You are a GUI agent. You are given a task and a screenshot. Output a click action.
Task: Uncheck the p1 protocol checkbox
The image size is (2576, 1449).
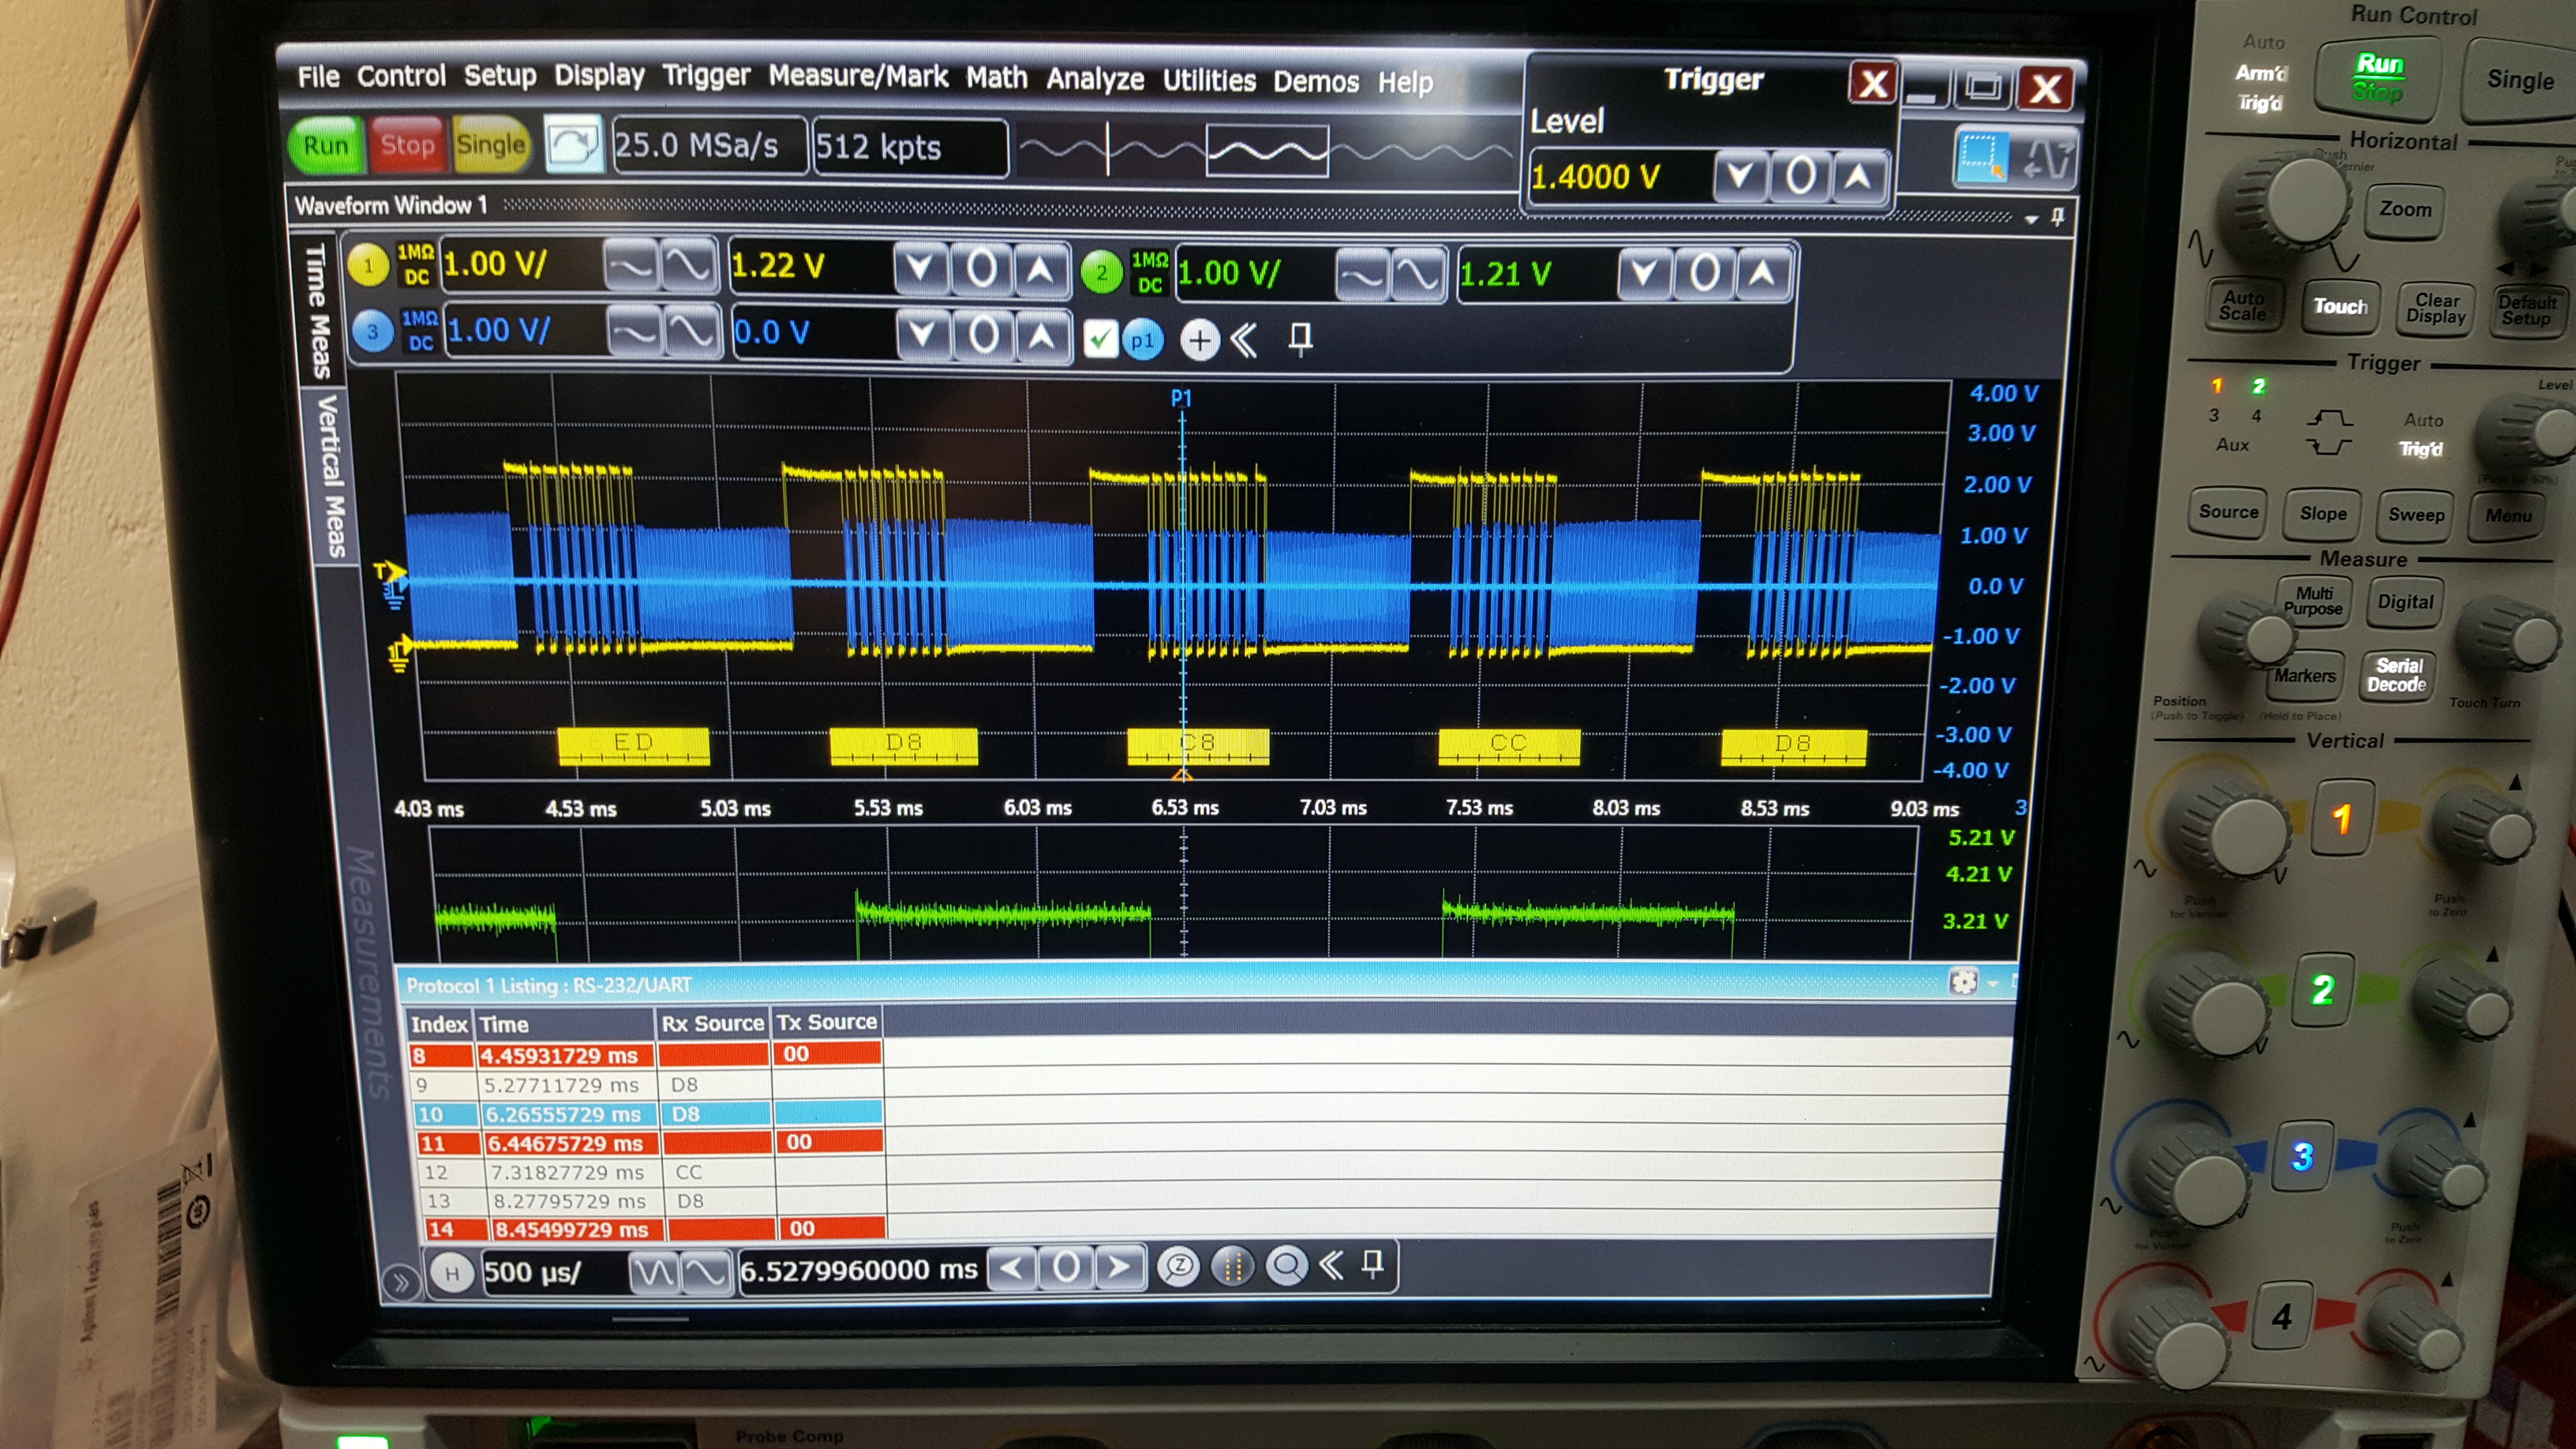coord(1100,340)
